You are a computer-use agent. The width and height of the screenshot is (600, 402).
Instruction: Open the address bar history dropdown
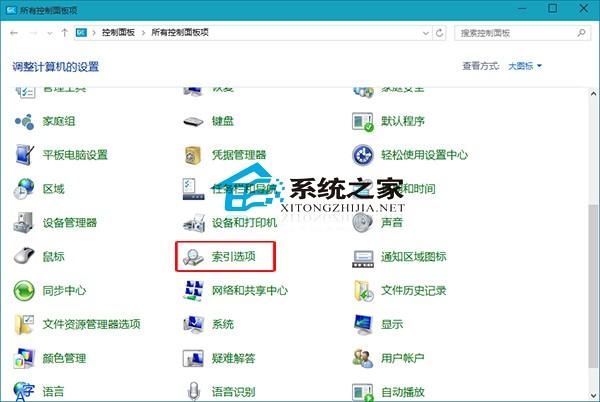click(426, 33)
